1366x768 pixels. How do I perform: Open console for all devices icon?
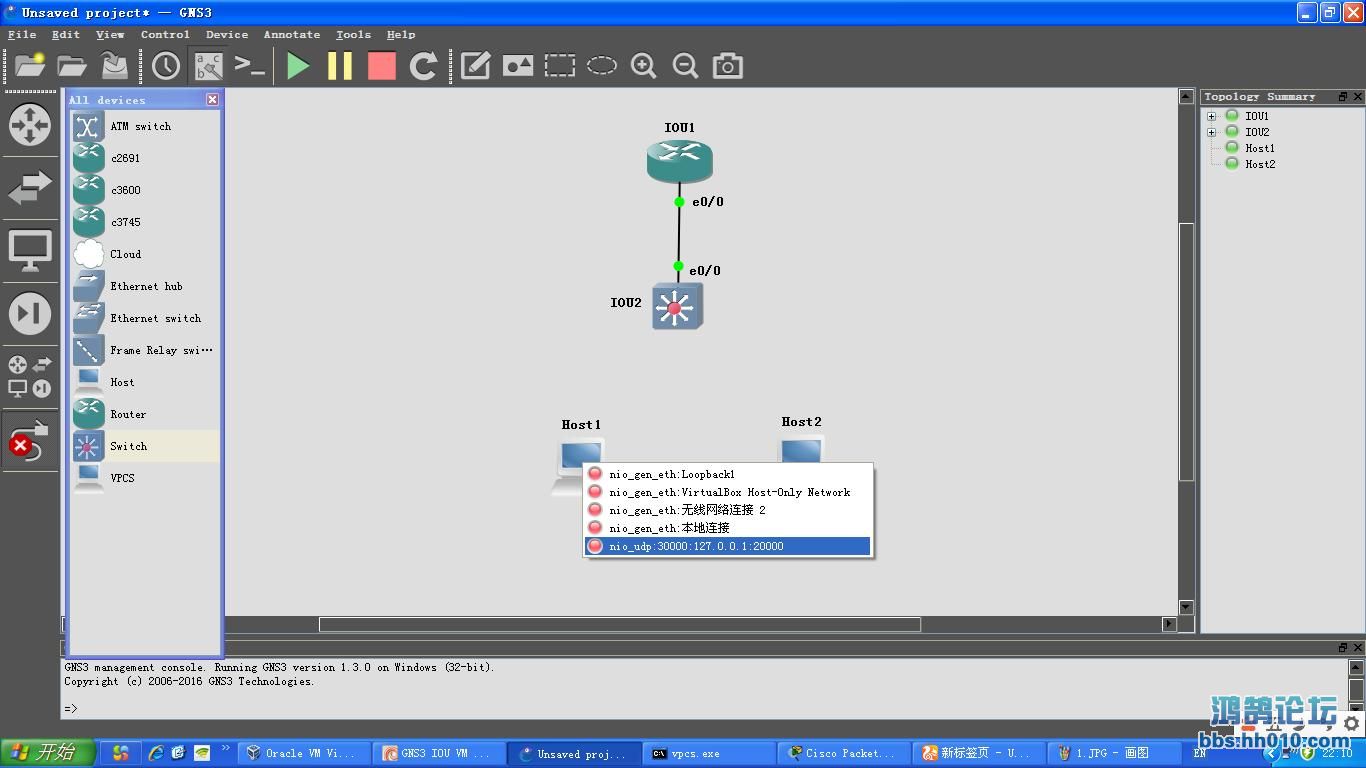click(x=250, y=66)
